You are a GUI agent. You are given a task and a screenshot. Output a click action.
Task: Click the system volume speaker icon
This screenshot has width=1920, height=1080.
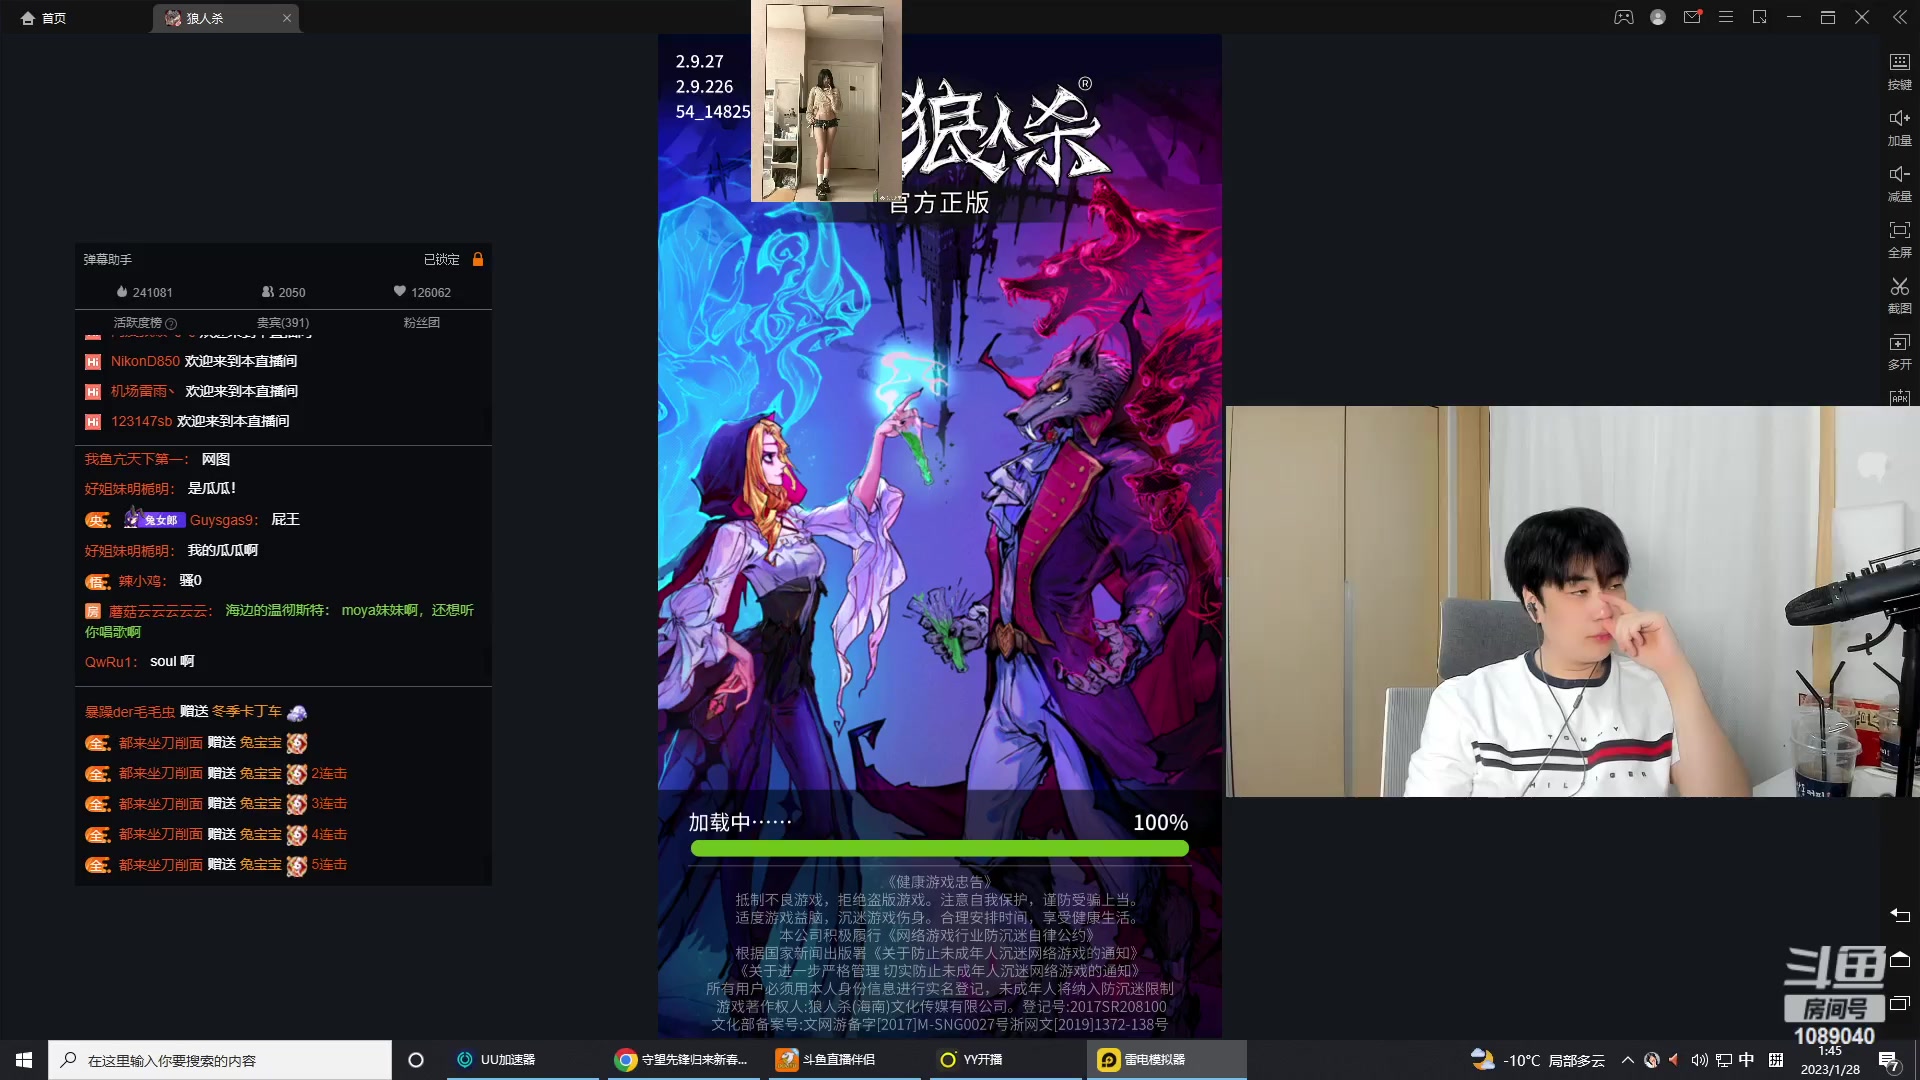point(1699,1060)
